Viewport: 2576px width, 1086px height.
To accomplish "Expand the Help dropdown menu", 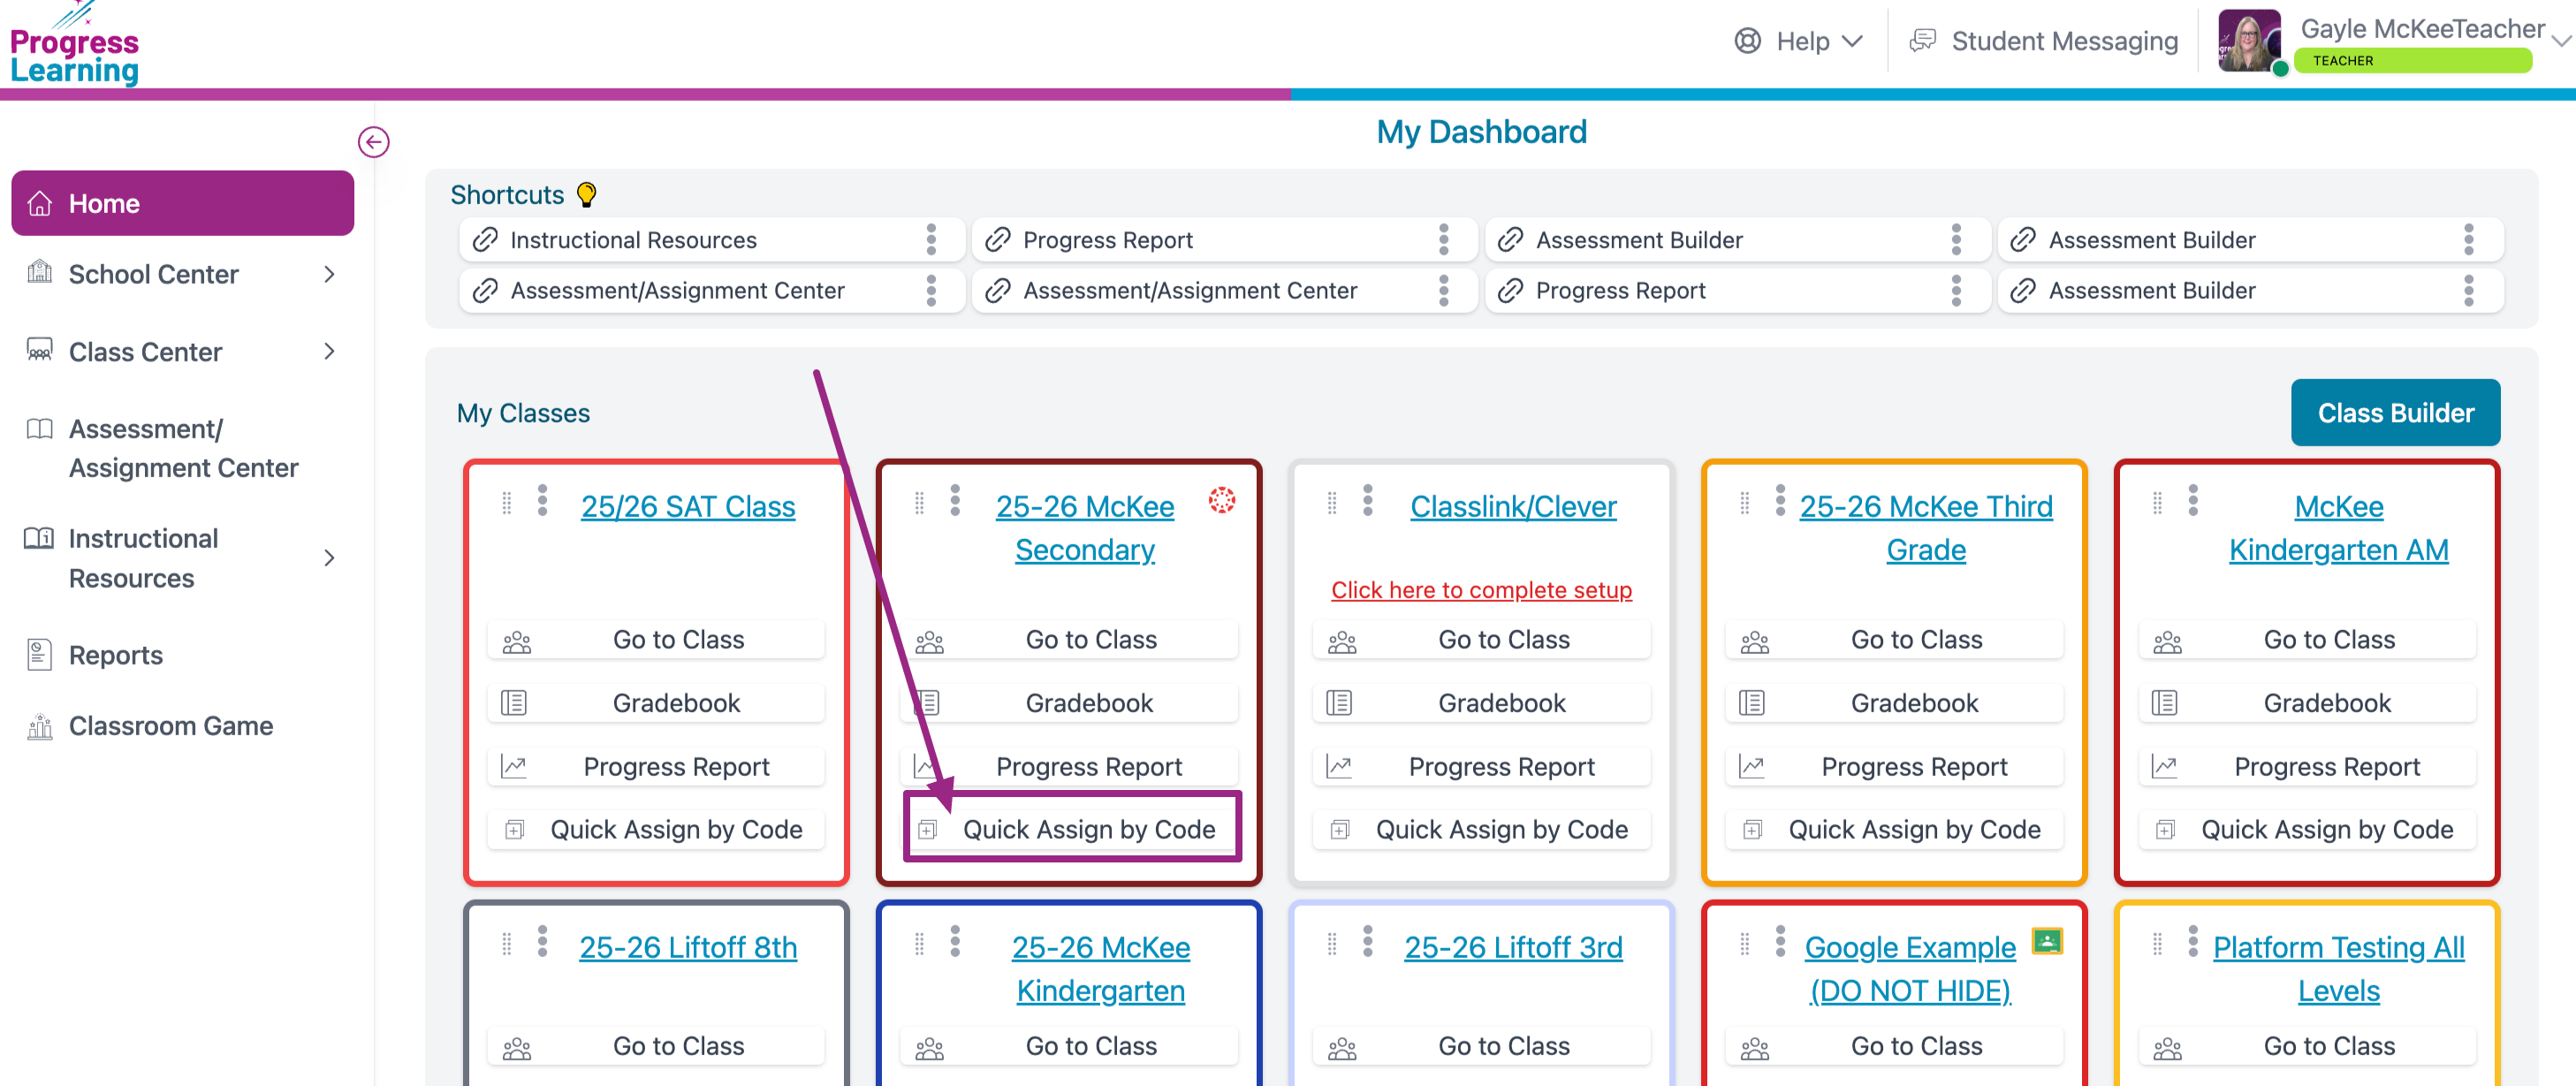I will pyautogui.click(x=1799, y=41).
